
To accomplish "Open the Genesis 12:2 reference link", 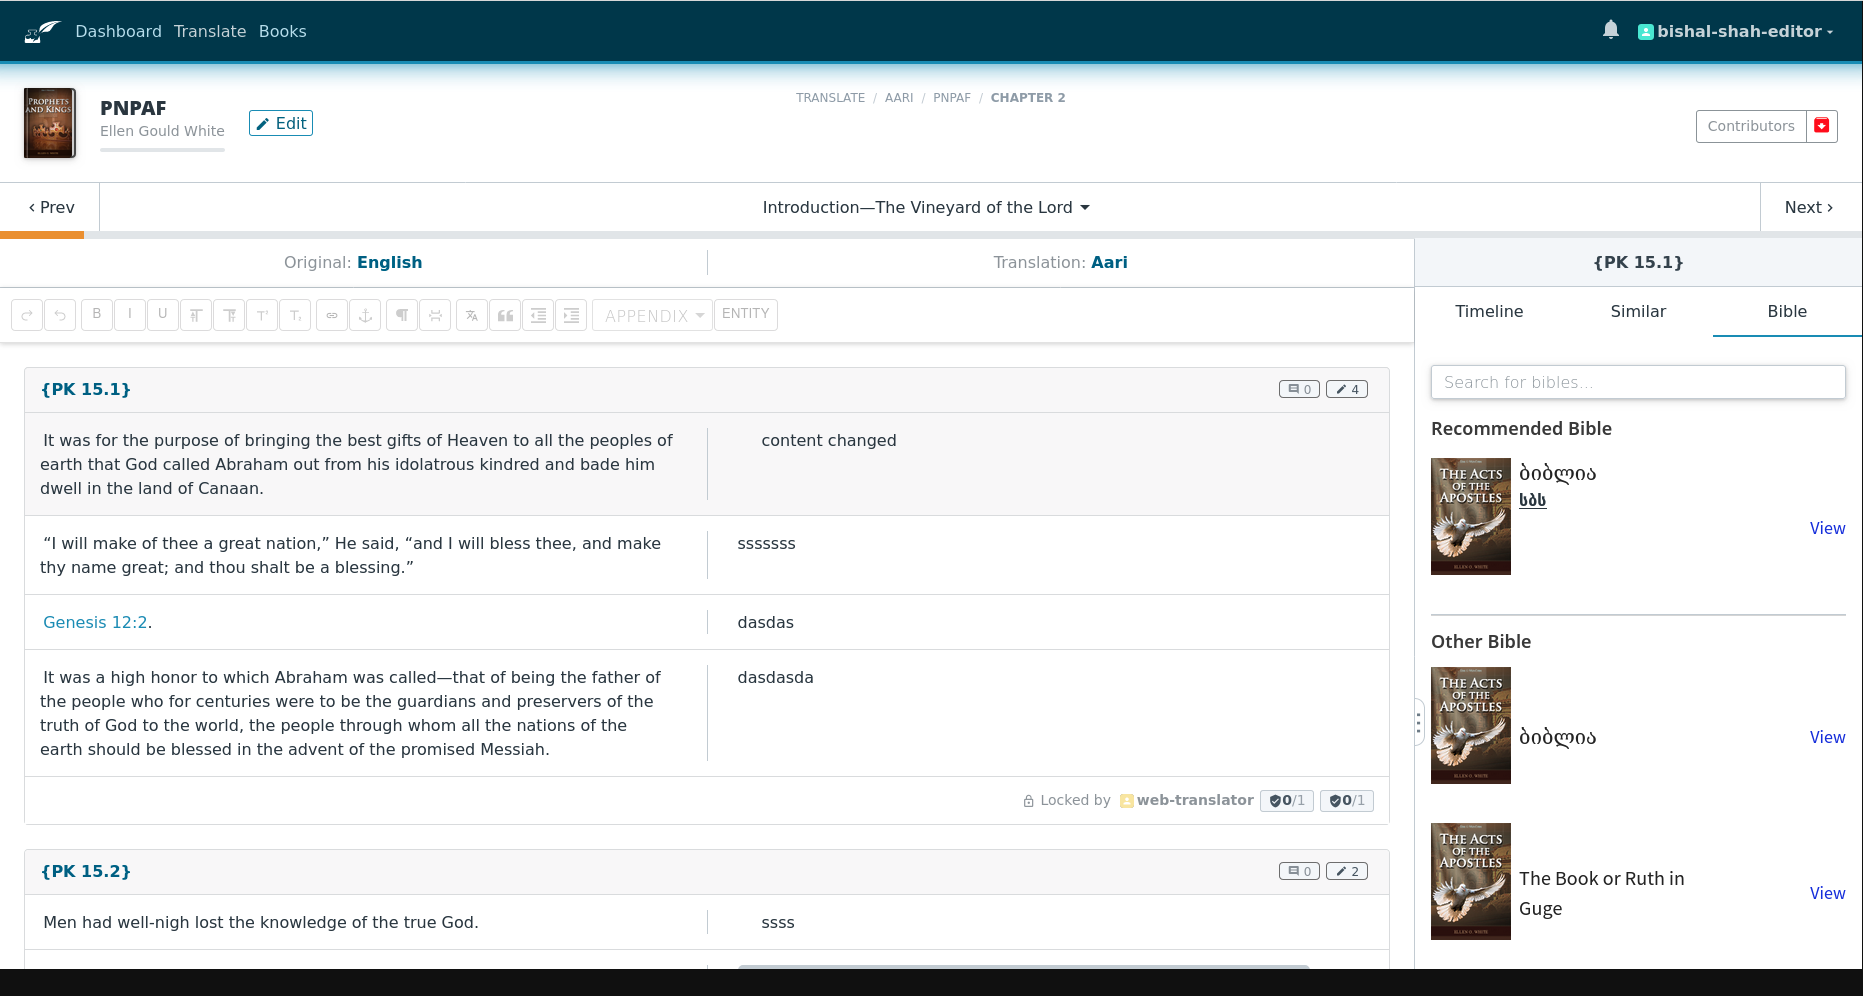I will point(95,622).
